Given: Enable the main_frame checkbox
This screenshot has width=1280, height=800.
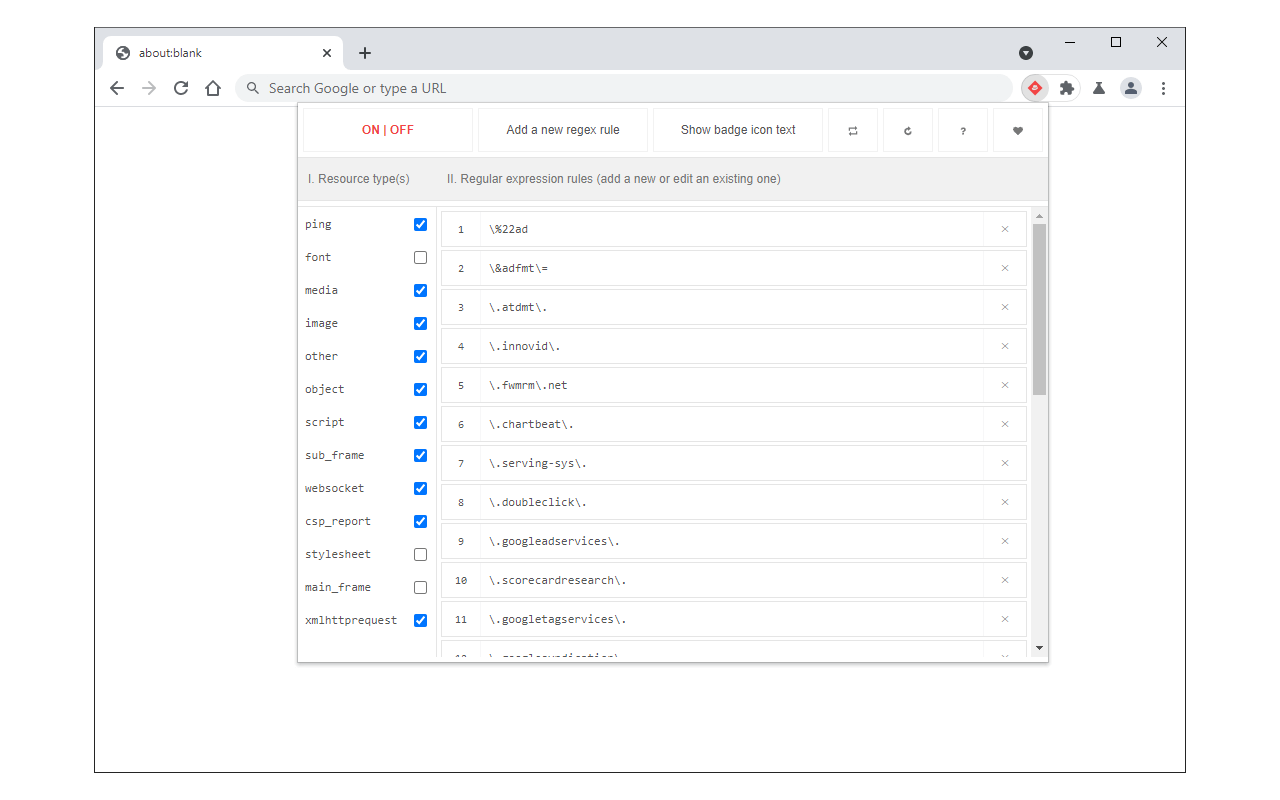Looking at the screenshot, I should [420, 588].
